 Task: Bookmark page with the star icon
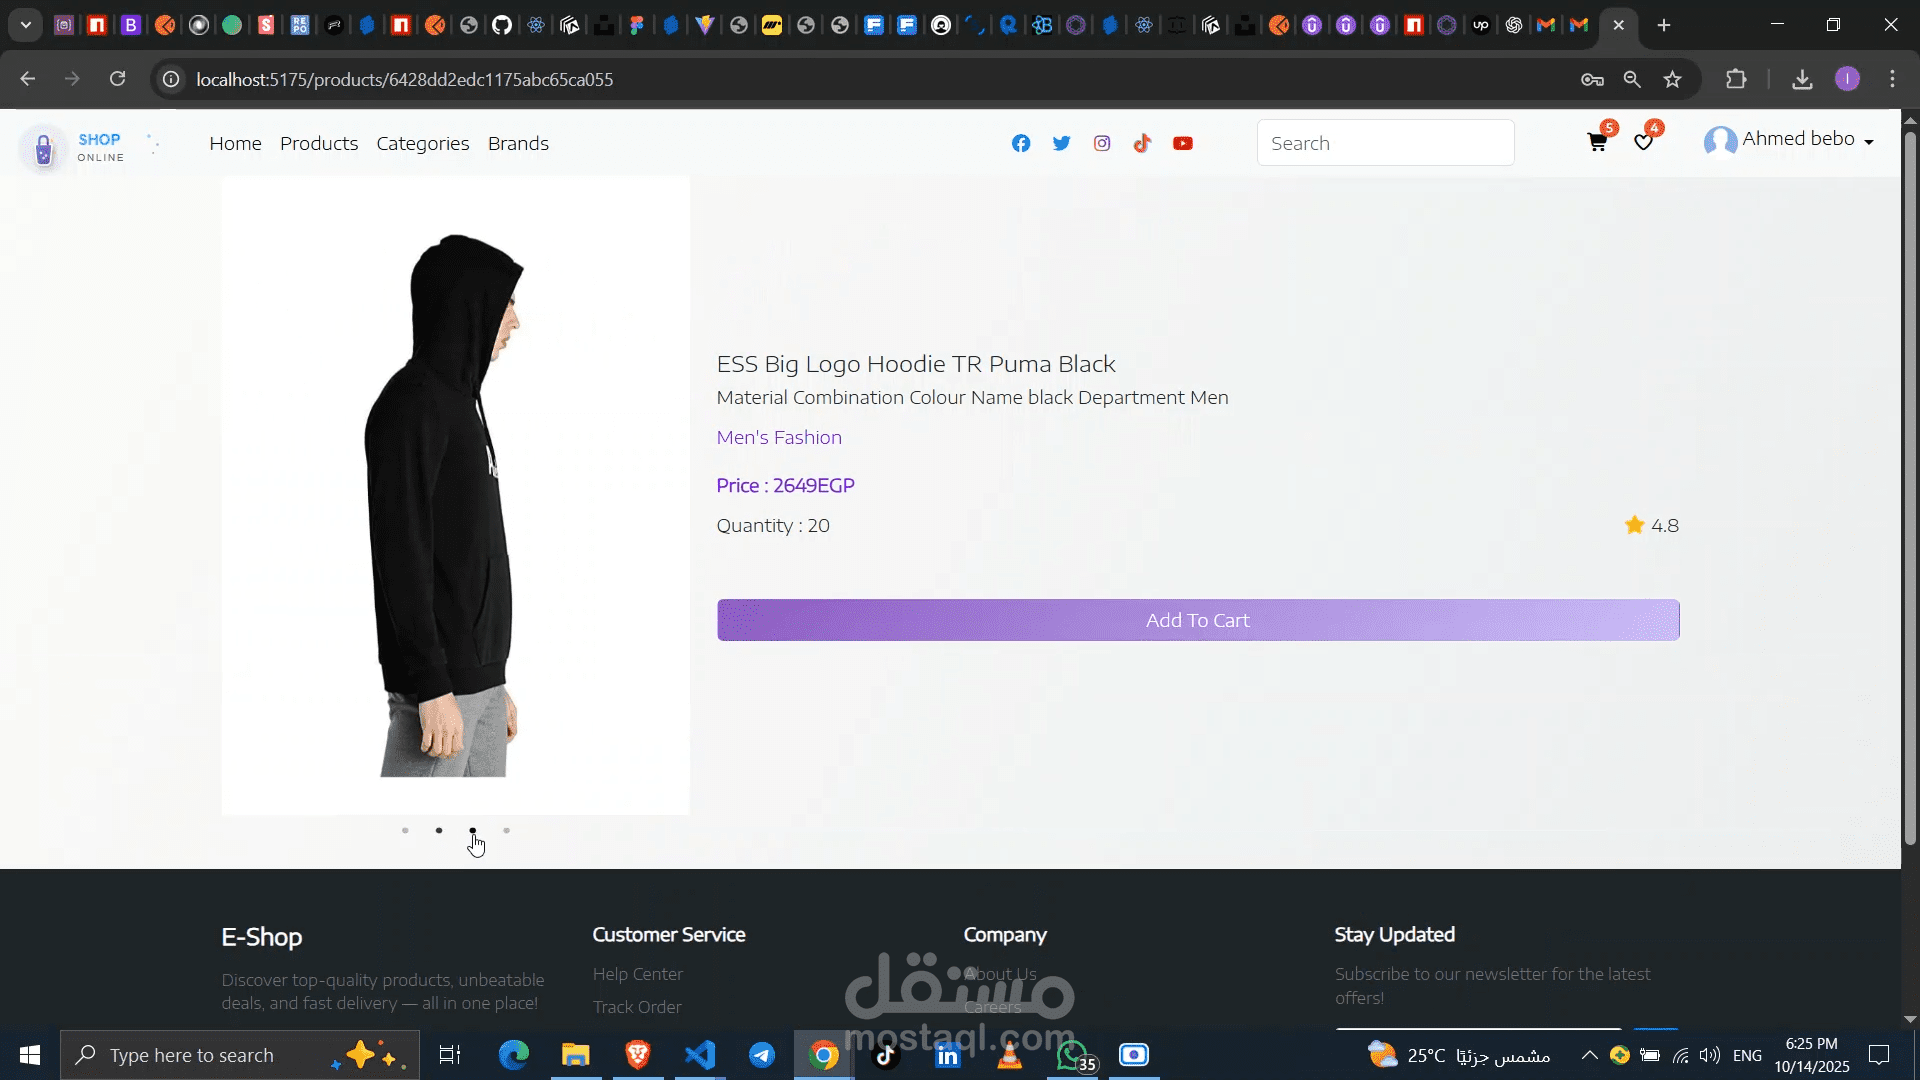(1672, 79)
